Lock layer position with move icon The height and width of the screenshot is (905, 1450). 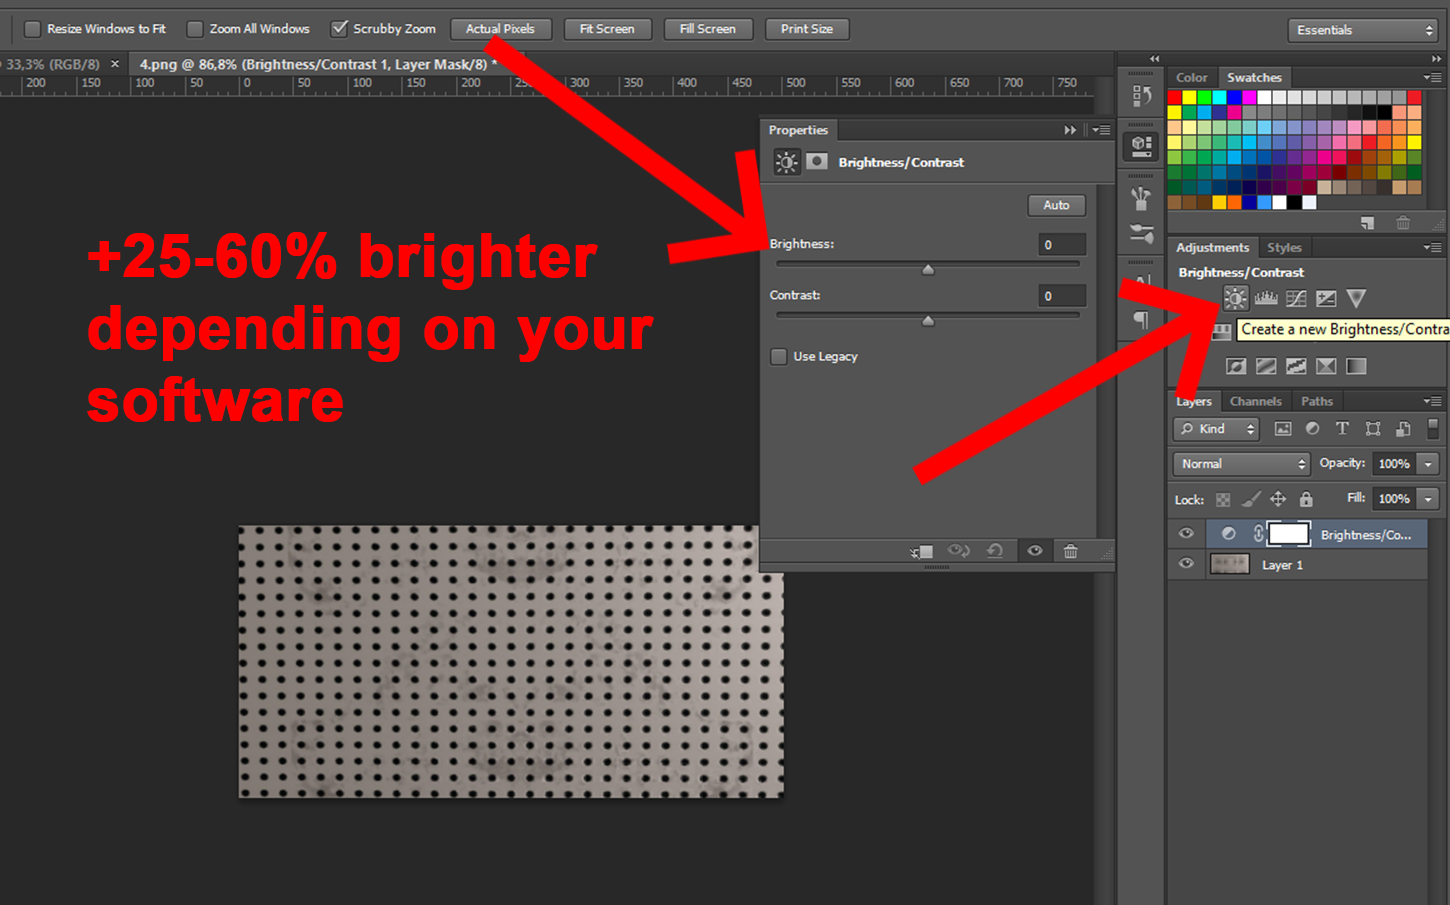[1278, 499]
